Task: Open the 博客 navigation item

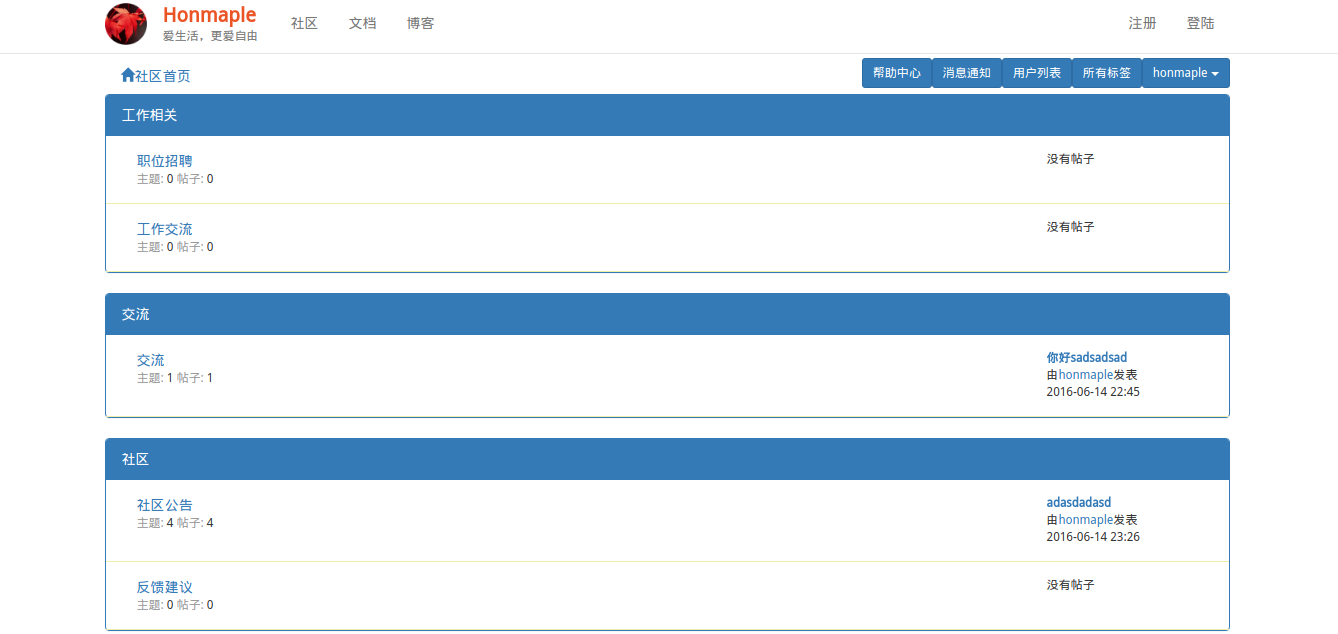Action: (x=420, y=23)
